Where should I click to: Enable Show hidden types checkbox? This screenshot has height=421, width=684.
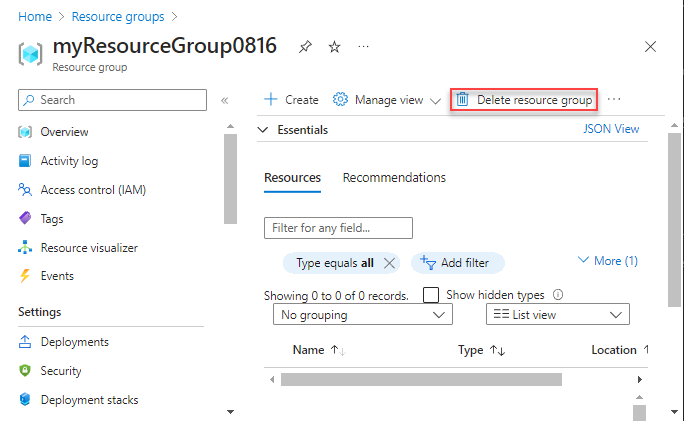[431, 295]
